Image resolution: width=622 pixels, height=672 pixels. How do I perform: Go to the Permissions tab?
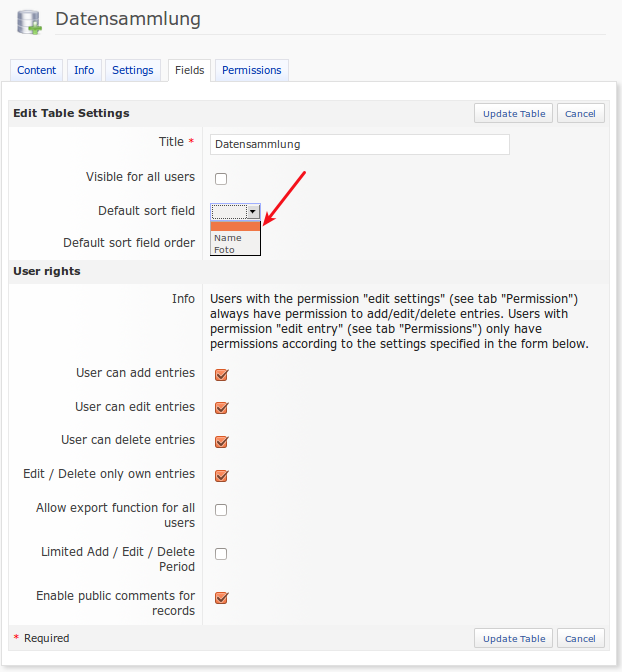[252, 70]
